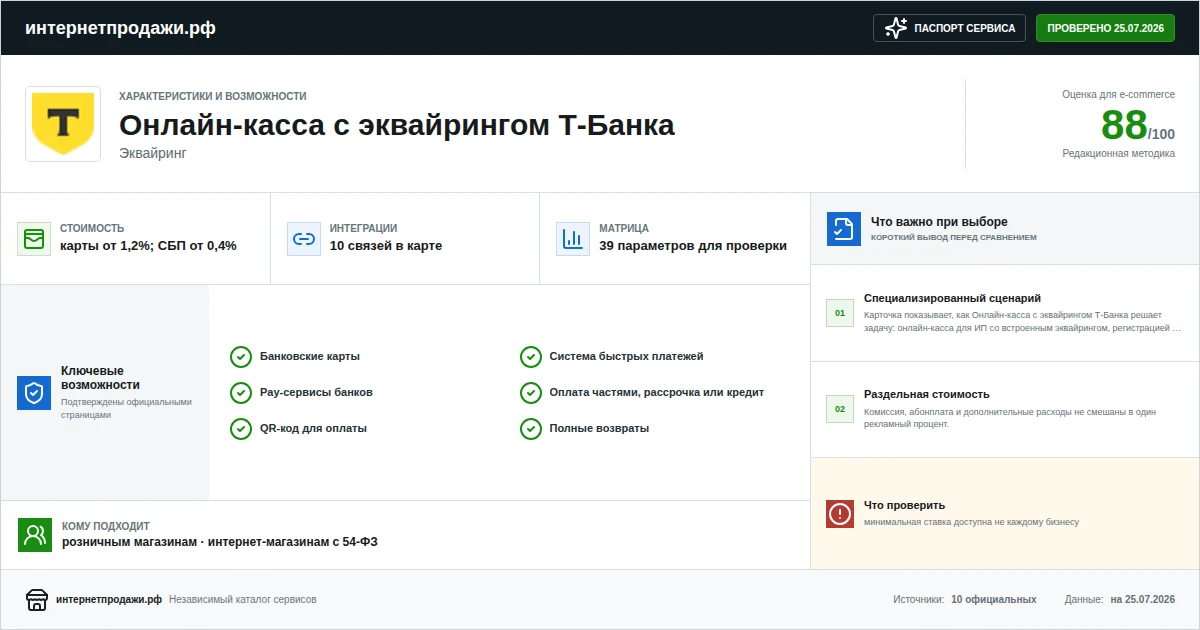The height and width of the screenshot is (630, 1200).
Task: Click the Характеристики и возможности caption
Action: pos(213,96)
